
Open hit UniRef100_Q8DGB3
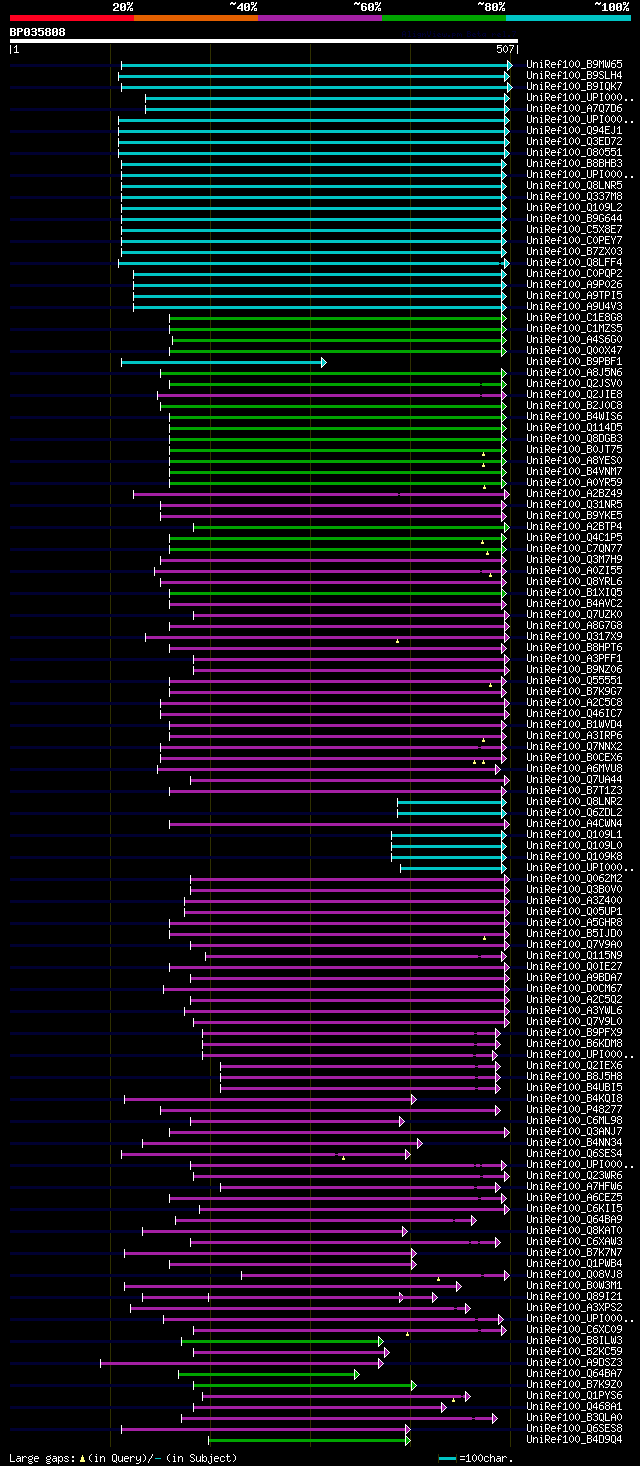point(574,438)
